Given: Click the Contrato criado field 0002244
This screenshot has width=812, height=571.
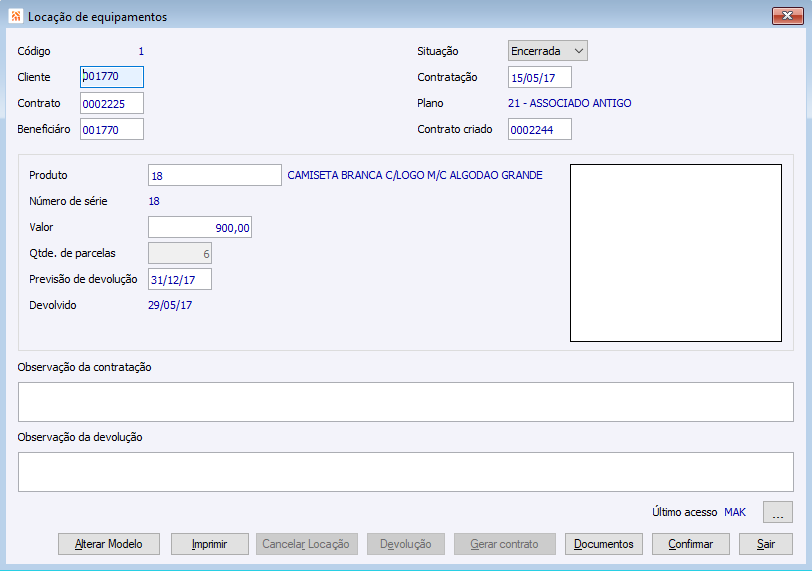Looking at the screenshot, I should pos(540,129).
